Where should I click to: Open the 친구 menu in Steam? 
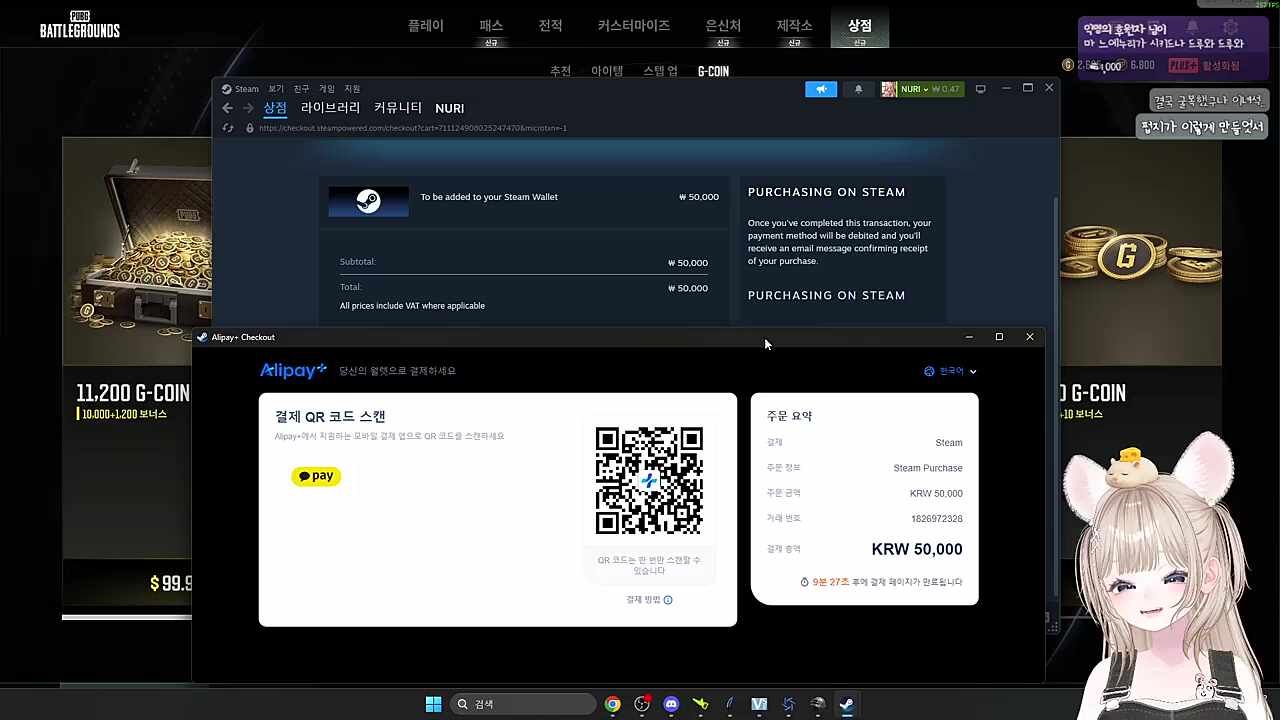tap(301, 89)
